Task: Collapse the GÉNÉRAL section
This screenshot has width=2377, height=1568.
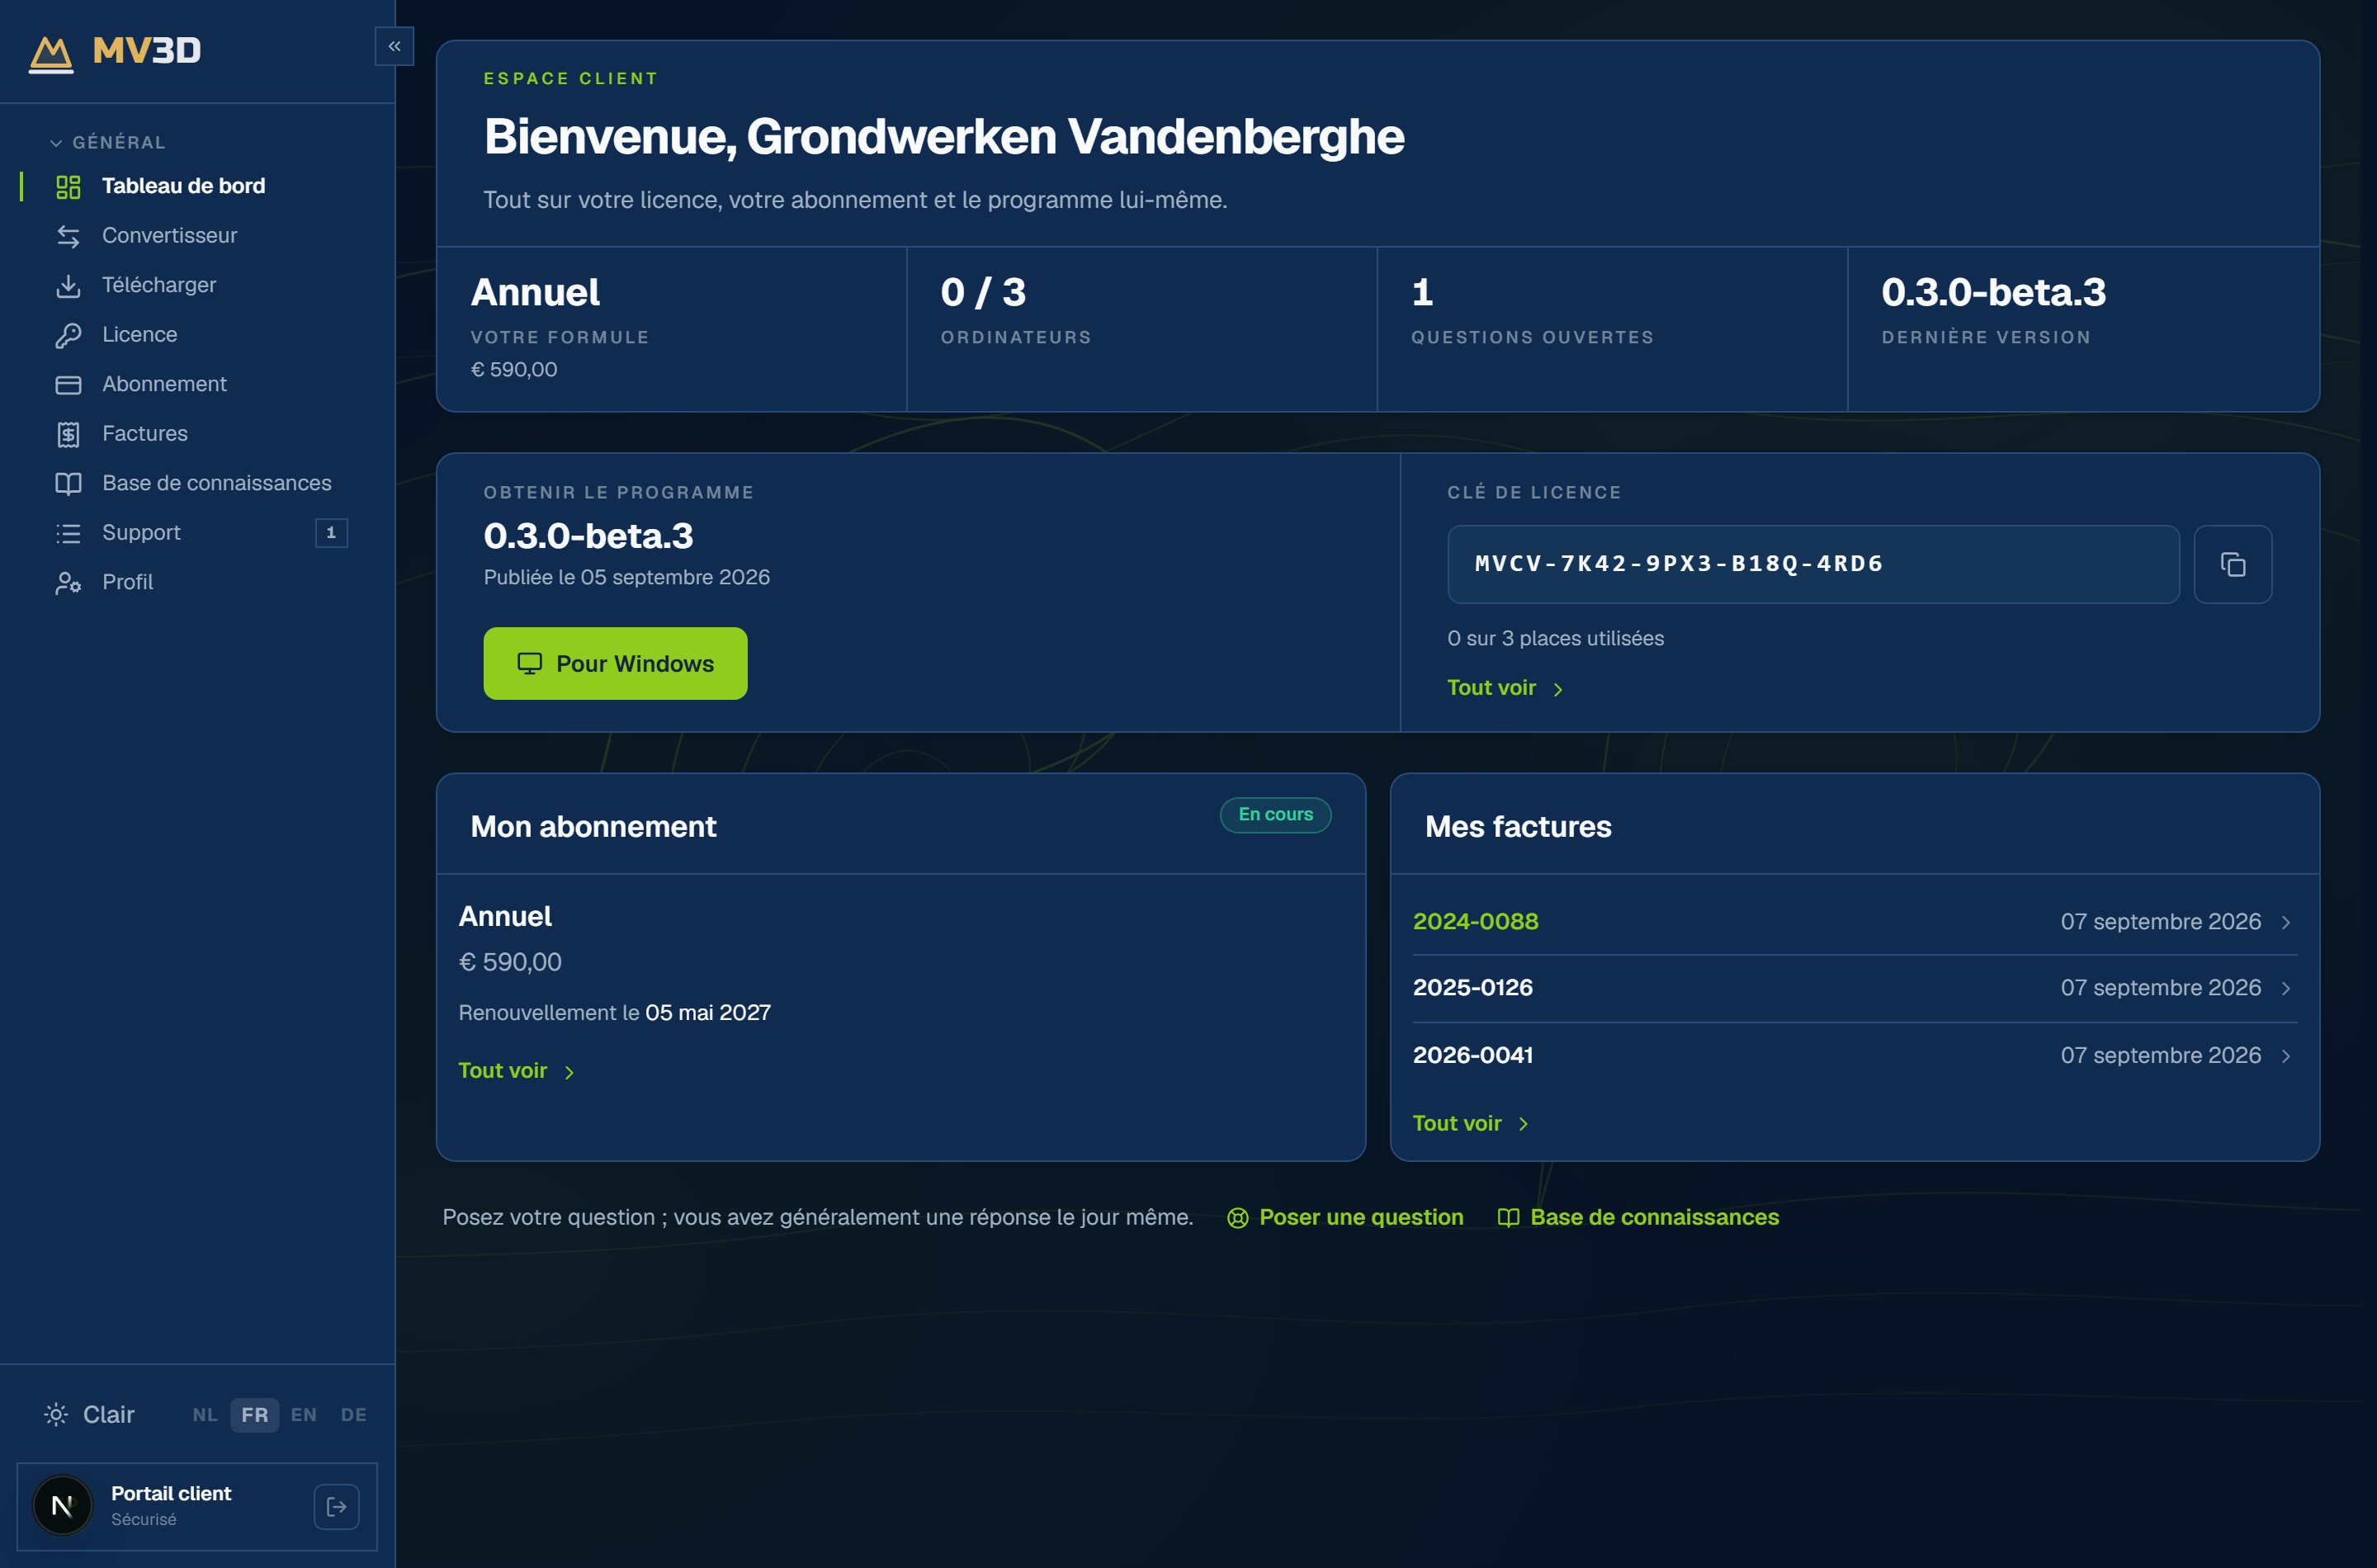Action: pos(108,143)
